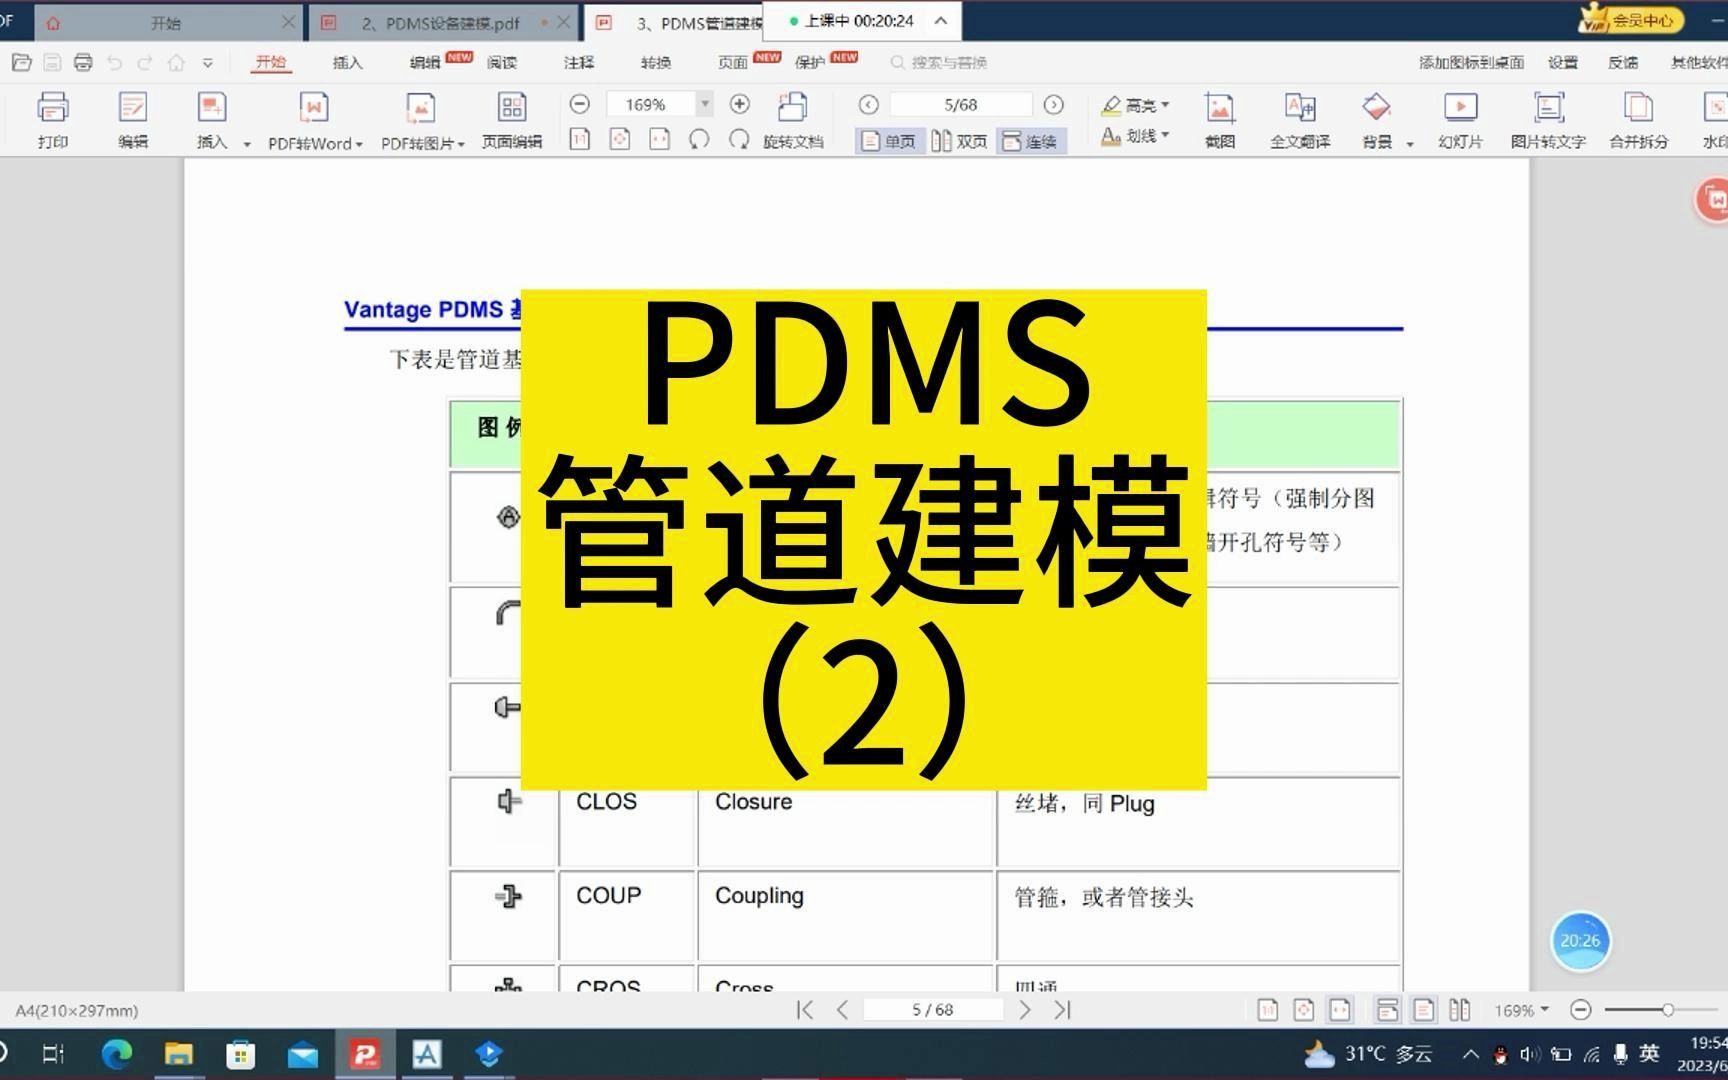Click 图片转文字 OCR tool
This screenshot has height=1080, width=1728.
[x=1548, y=120]
